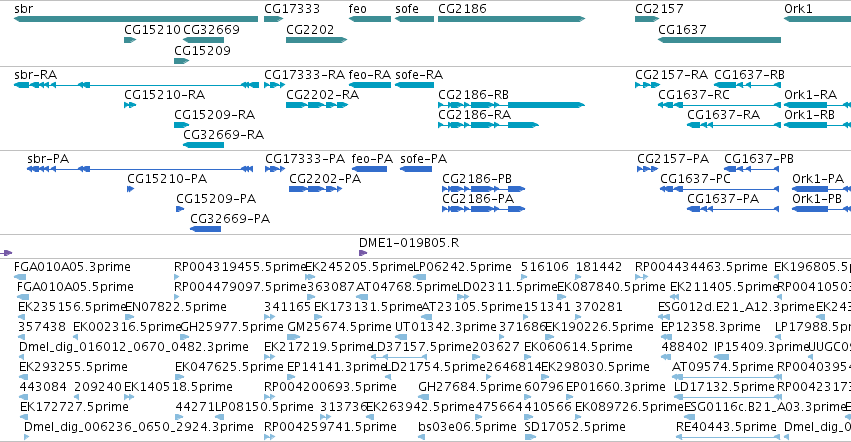Click the CG15209 gene glyph
Viewport: 851px width, 442px height.
tap(181, 61)
